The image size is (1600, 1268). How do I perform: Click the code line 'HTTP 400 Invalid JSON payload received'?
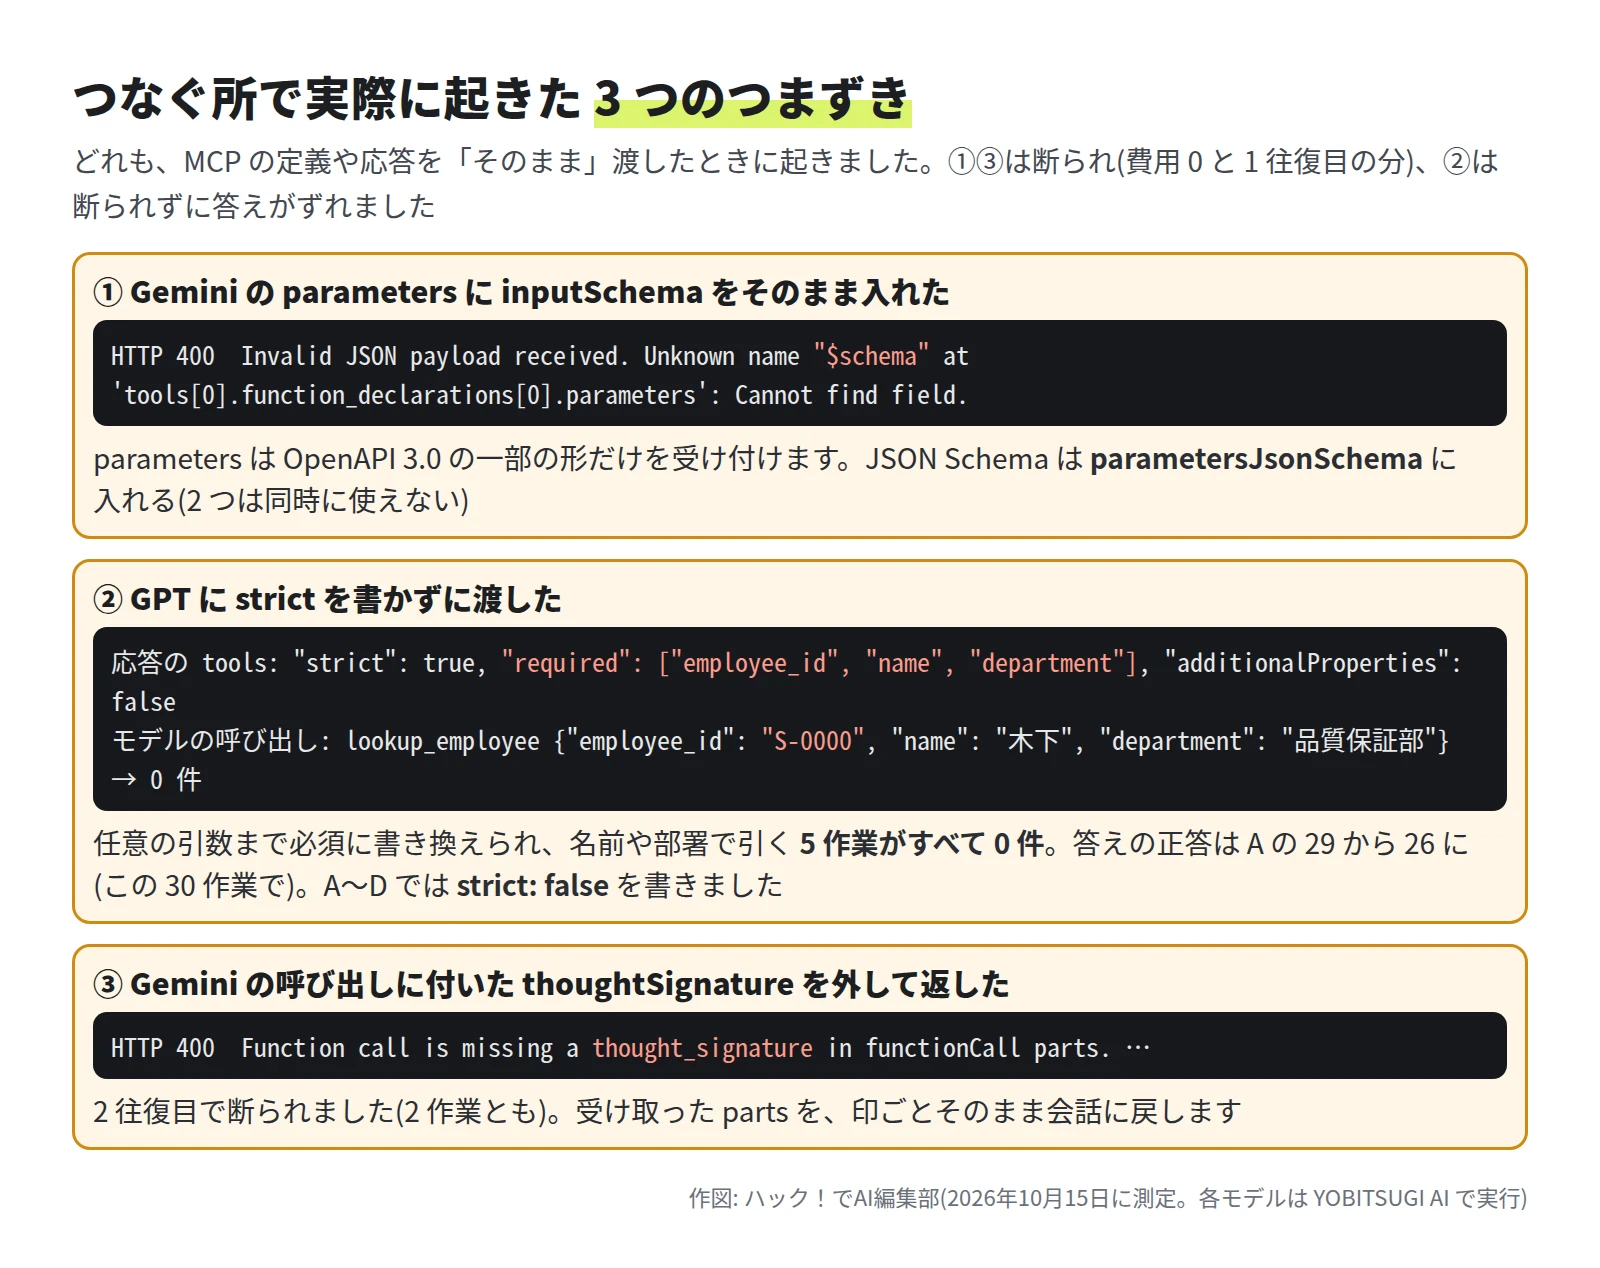point(540,356)
